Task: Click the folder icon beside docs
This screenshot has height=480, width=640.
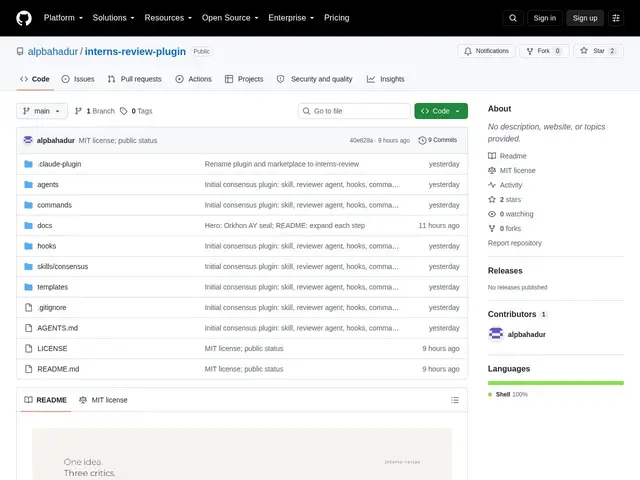Action: 28,225
